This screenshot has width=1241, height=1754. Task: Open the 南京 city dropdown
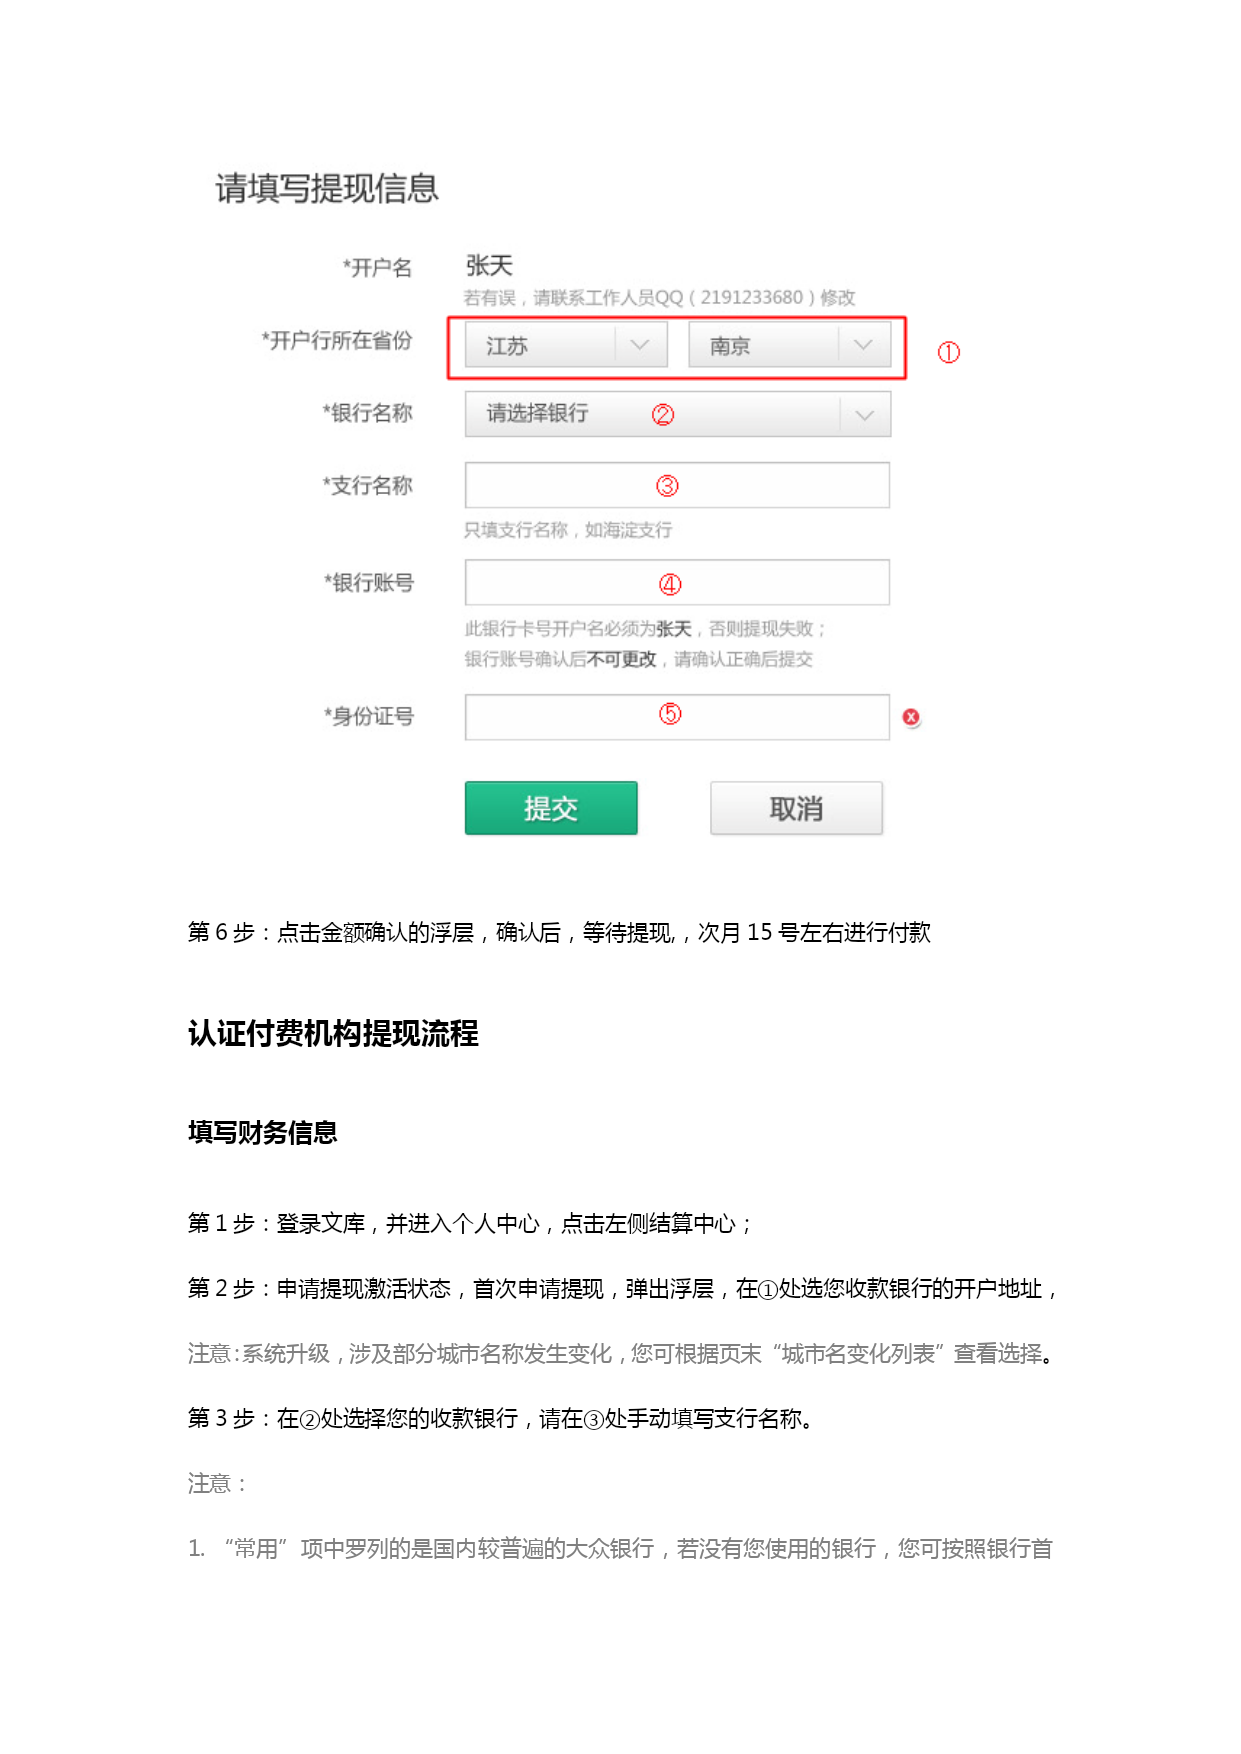(789, 345)
